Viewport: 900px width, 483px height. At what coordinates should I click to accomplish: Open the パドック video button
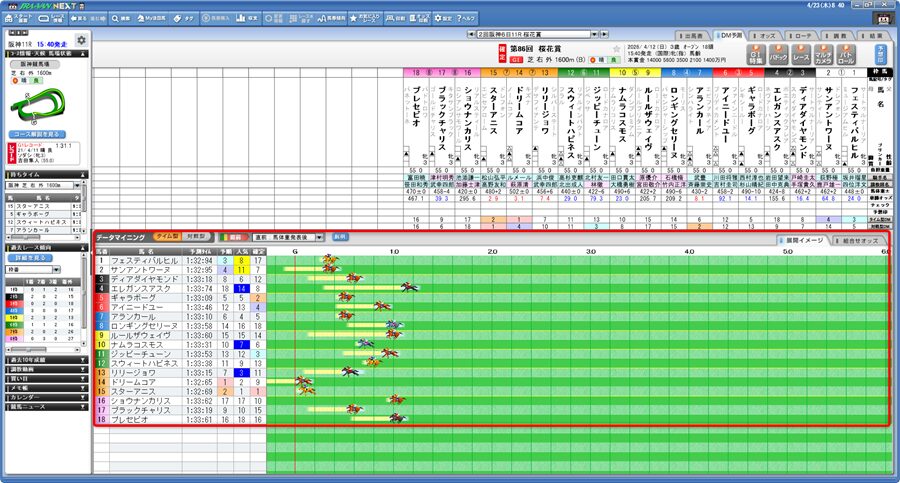pos(778,55)
